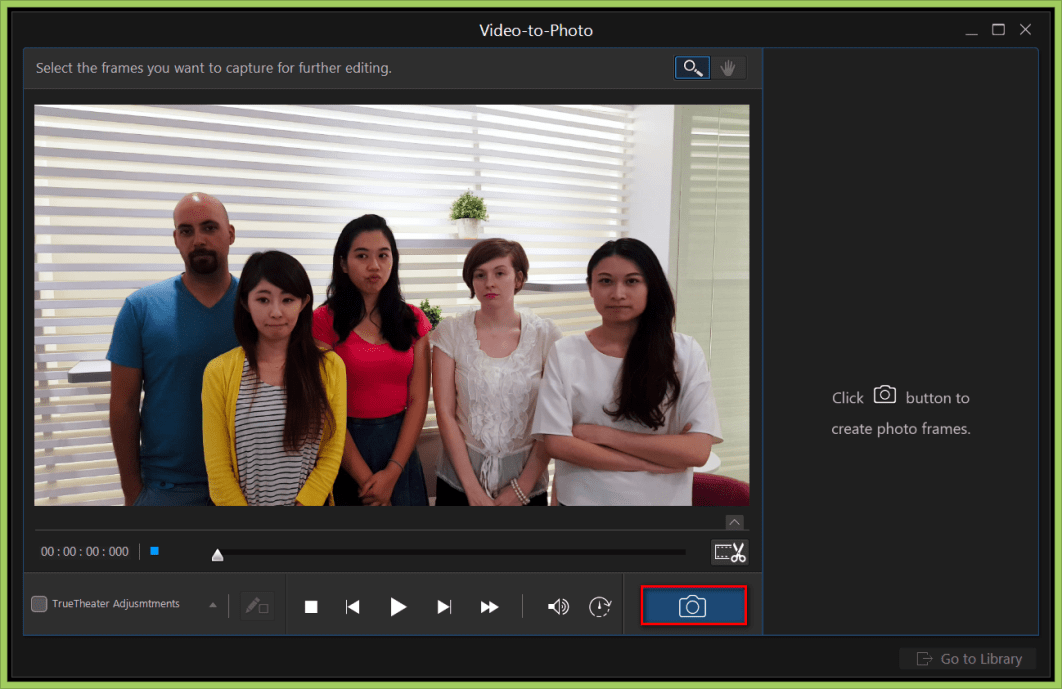The image size is (1062, 689).
Task: Play the video
Action: tap(398, 607)
